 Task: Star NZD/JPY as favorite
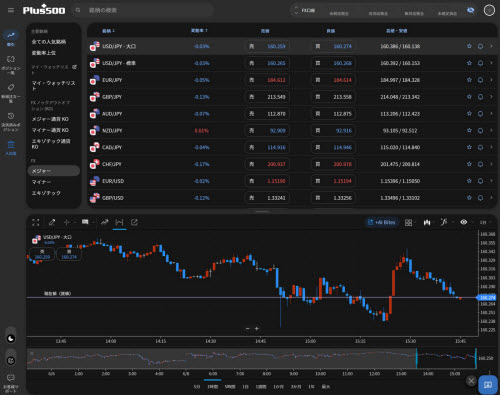point(469,130)
